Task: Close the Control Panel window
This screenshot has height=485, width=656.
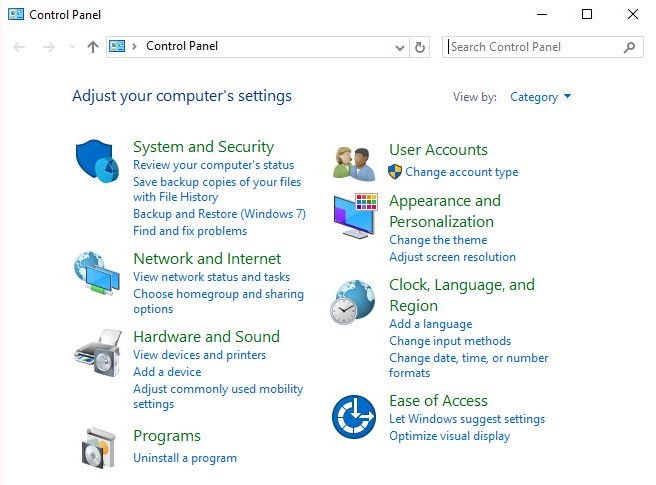Action: click(633, 14)
